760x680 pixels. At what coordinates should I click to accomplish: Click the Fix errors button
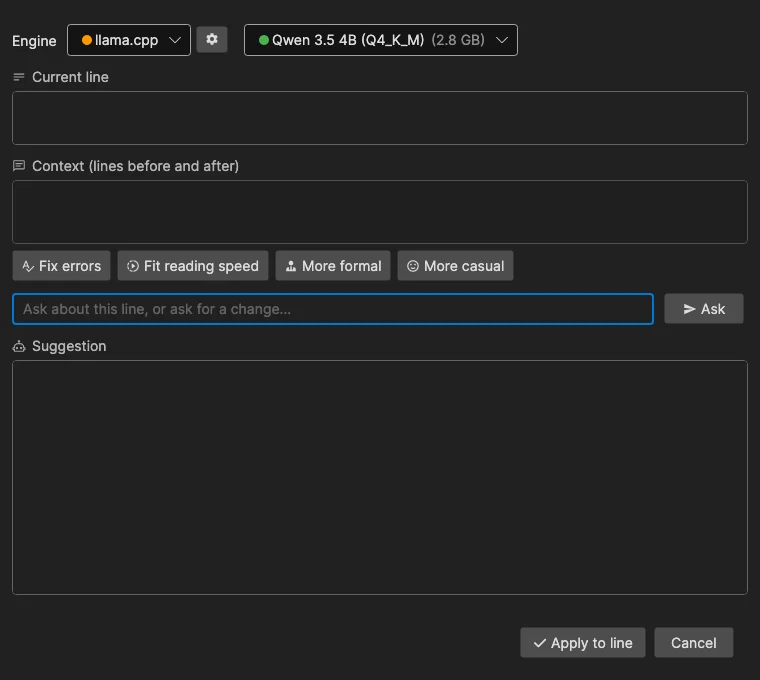(62, 266)
